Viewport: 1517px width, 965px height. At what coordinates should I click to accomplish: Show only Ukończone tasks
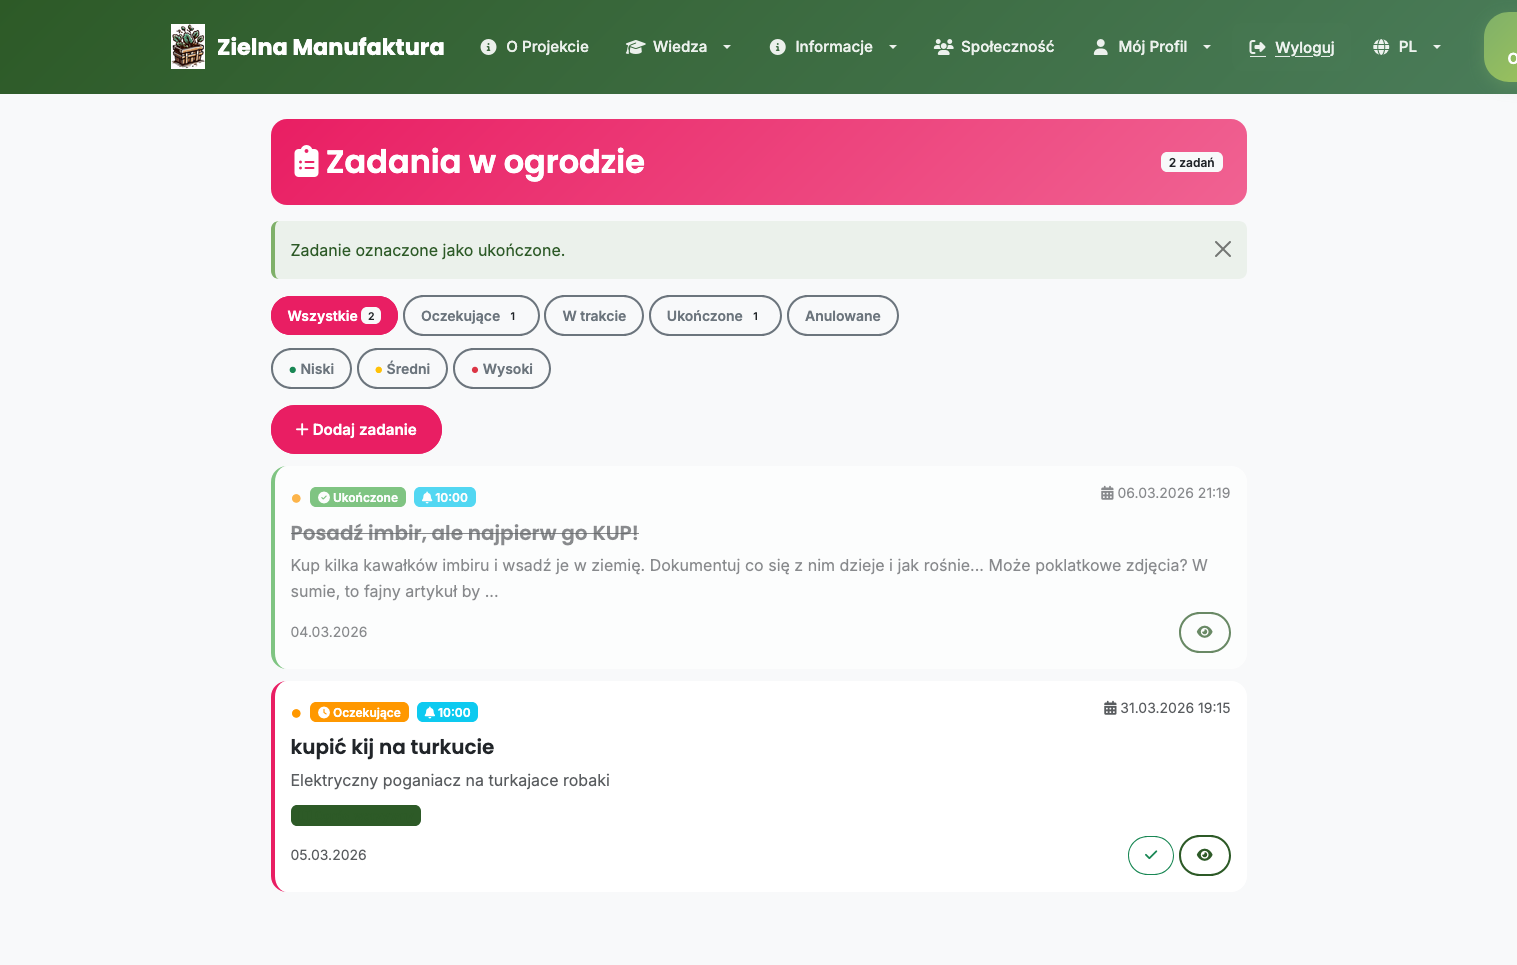click(x=714, y=316)
